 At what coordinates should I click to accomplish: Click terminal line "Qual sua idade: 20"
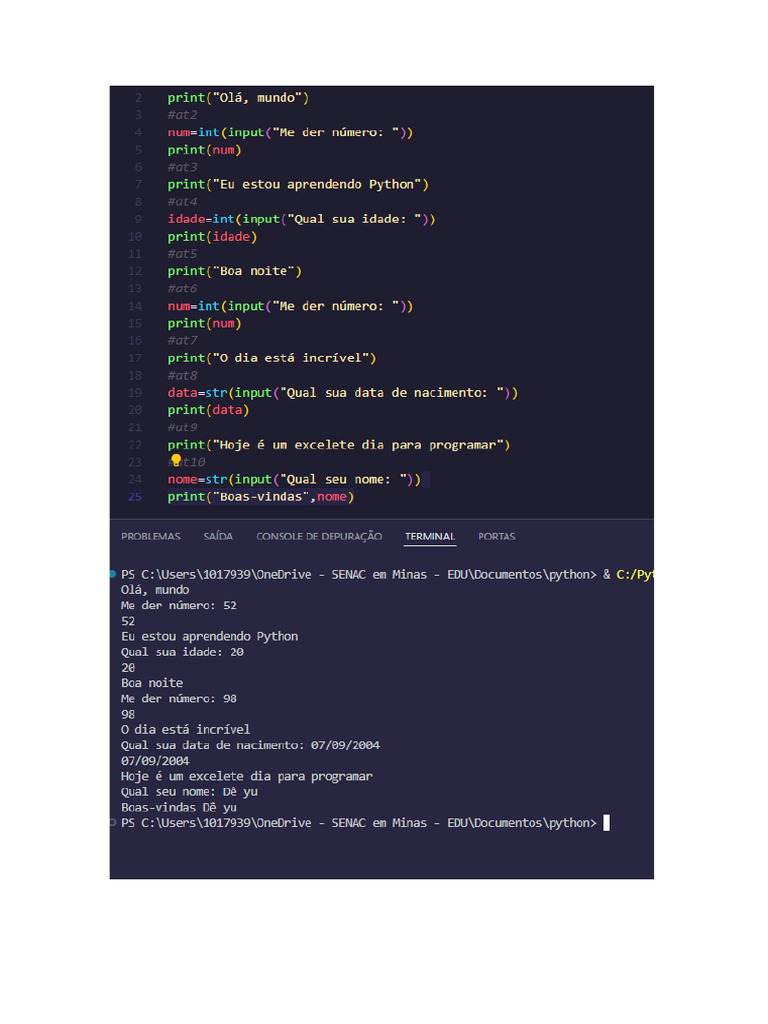[182, 652]
